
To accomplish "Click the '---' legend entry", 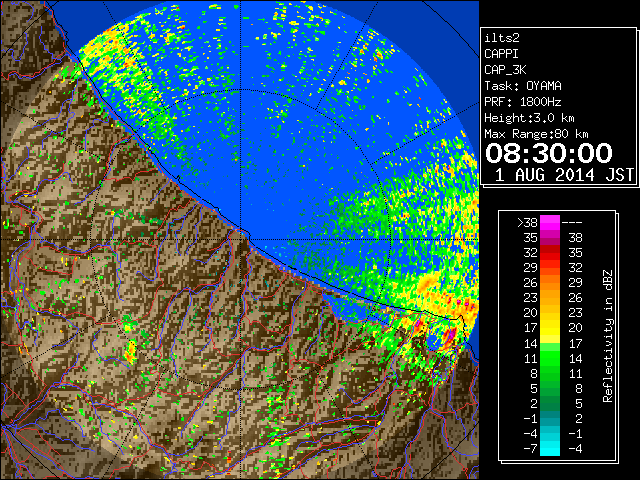I will pyautogui.click(x=572, y=222).
